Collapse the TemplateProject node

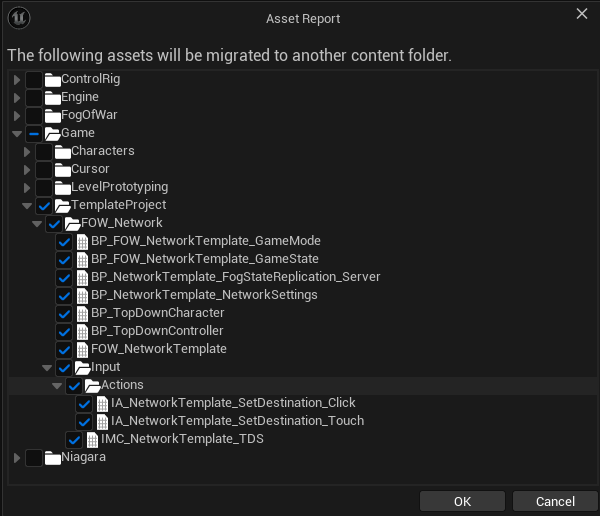point(27,206)
